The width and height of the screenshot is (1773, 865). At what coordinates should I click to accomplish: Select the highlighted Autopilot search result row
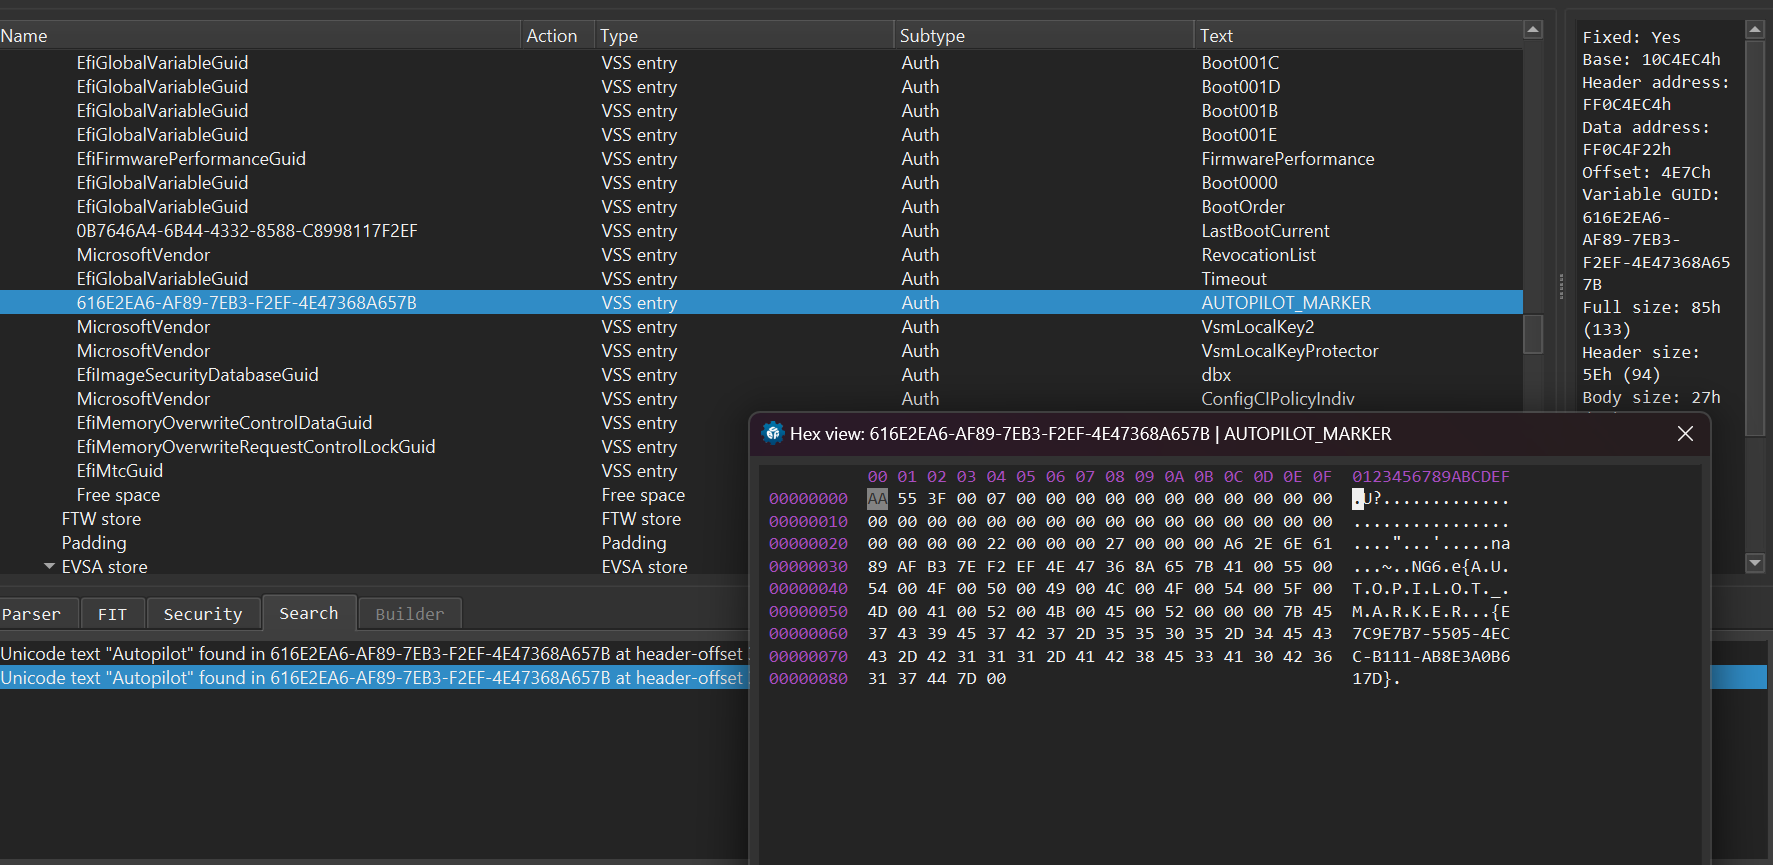point(374,677)
